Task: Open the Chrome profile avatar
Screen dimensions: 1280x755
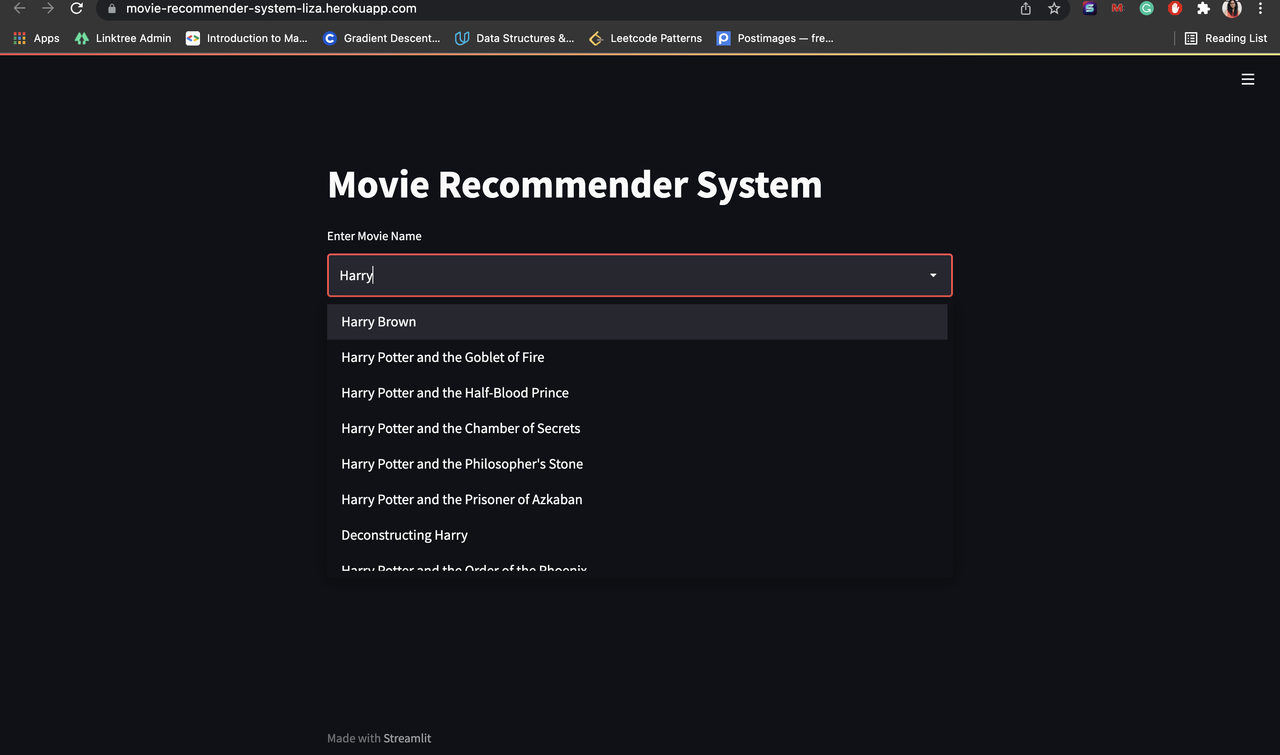Action: [x=1231, y=8]
